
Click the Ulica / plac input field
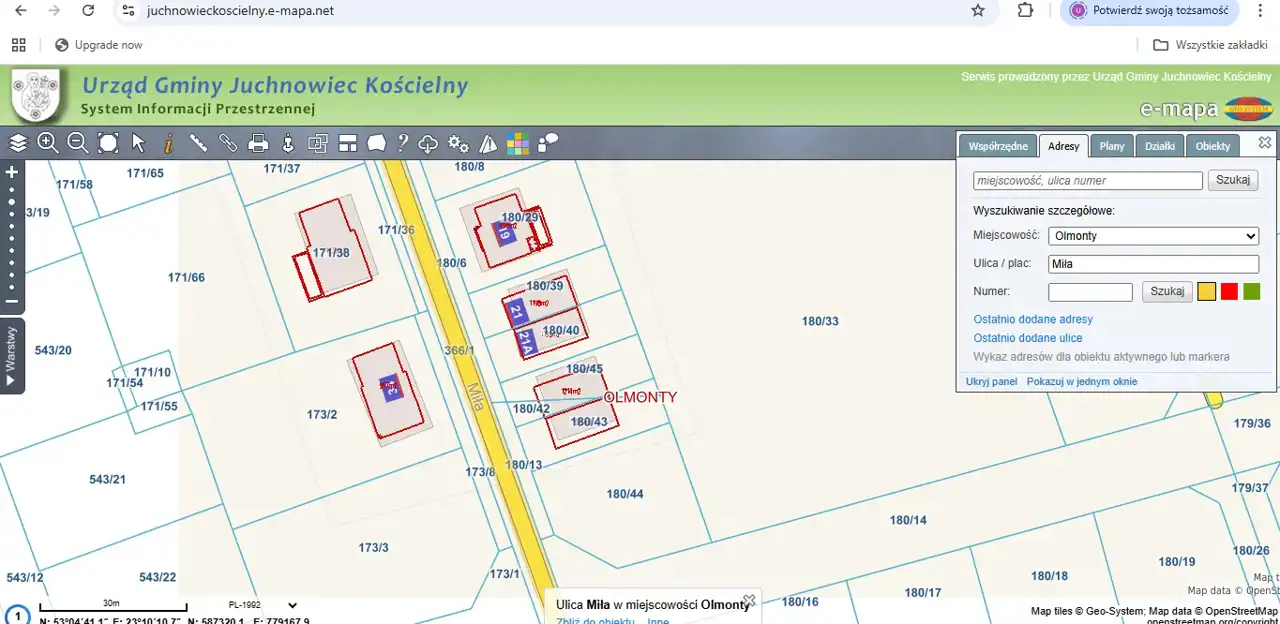1153,264
